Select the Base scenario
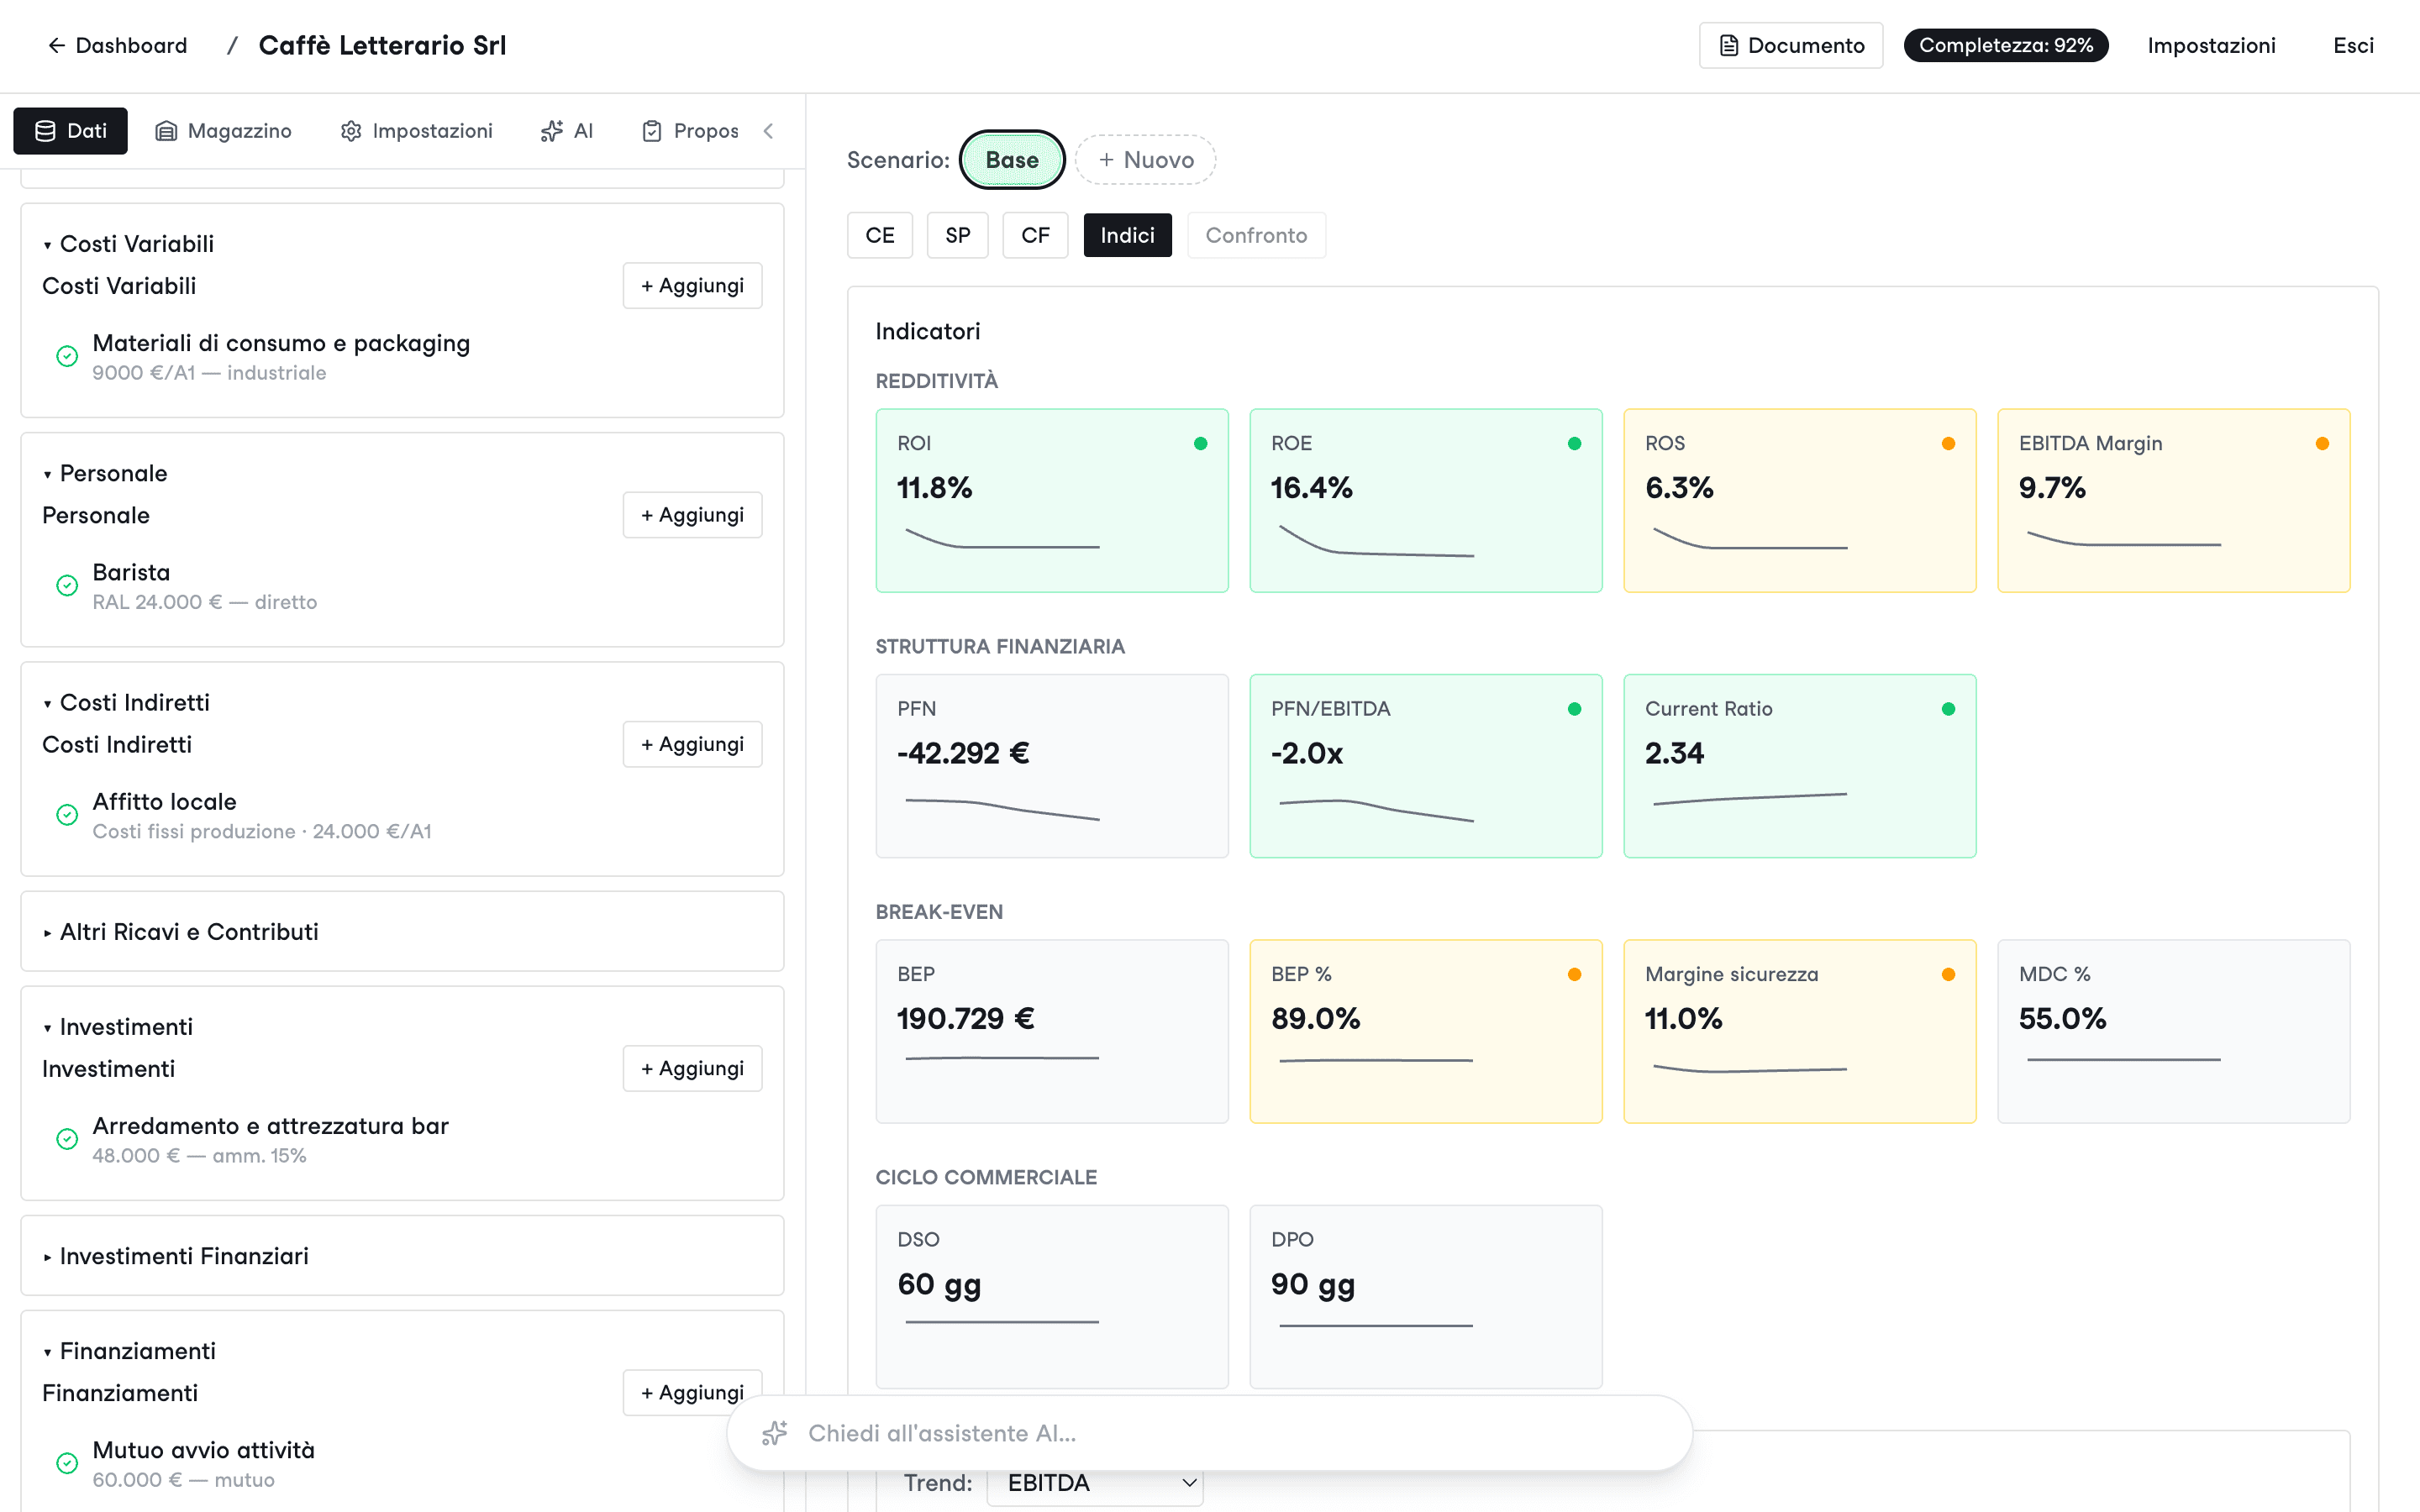 point(1012,160)
